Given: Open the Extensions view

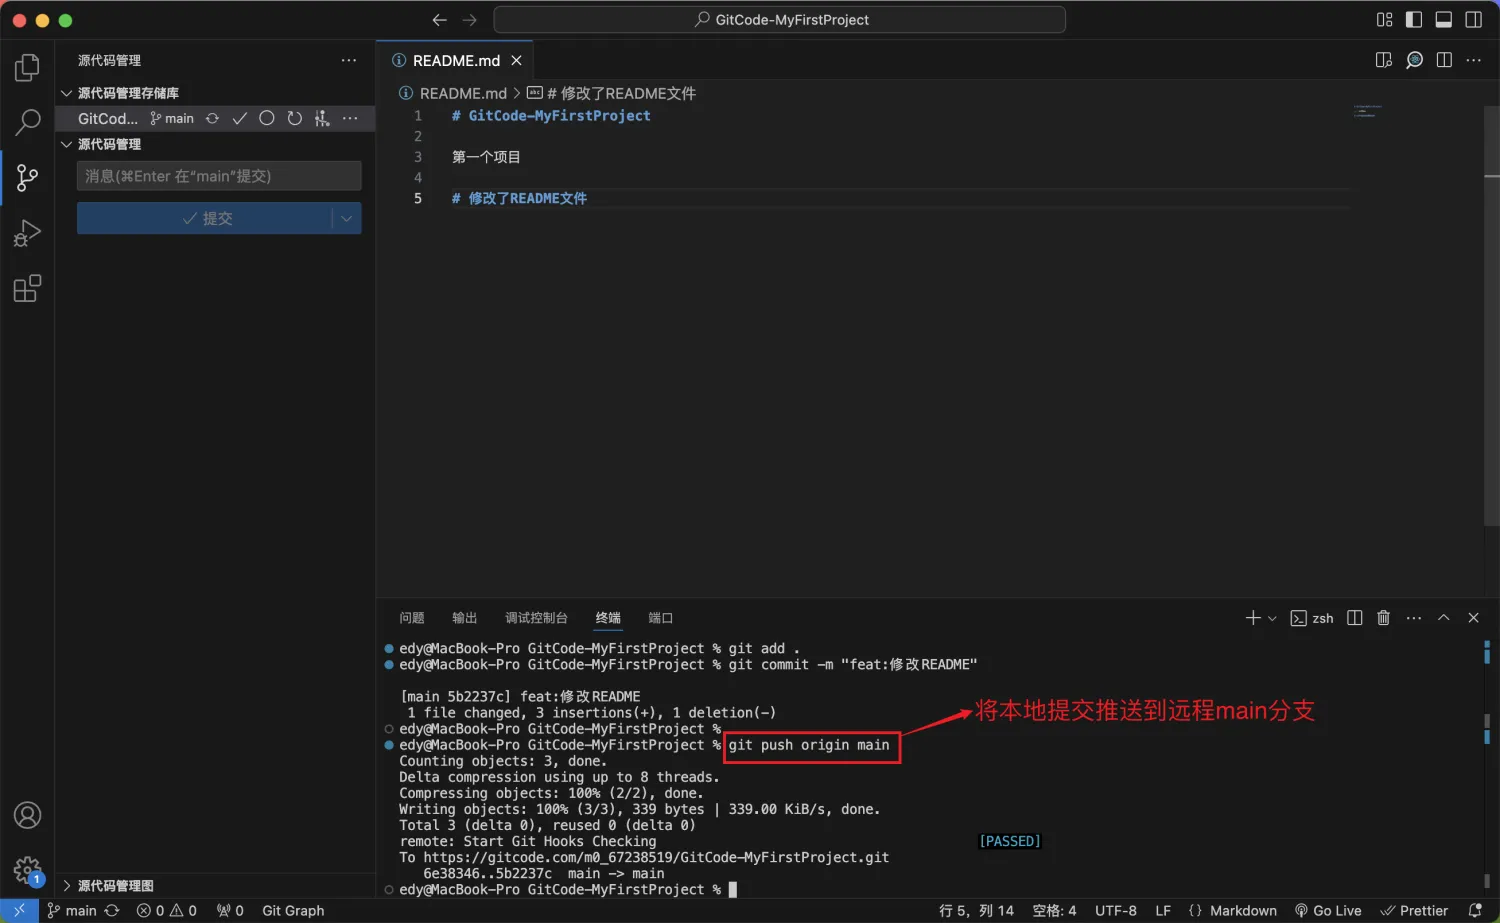Looking at the screenshot, I should tap(27, 289).
